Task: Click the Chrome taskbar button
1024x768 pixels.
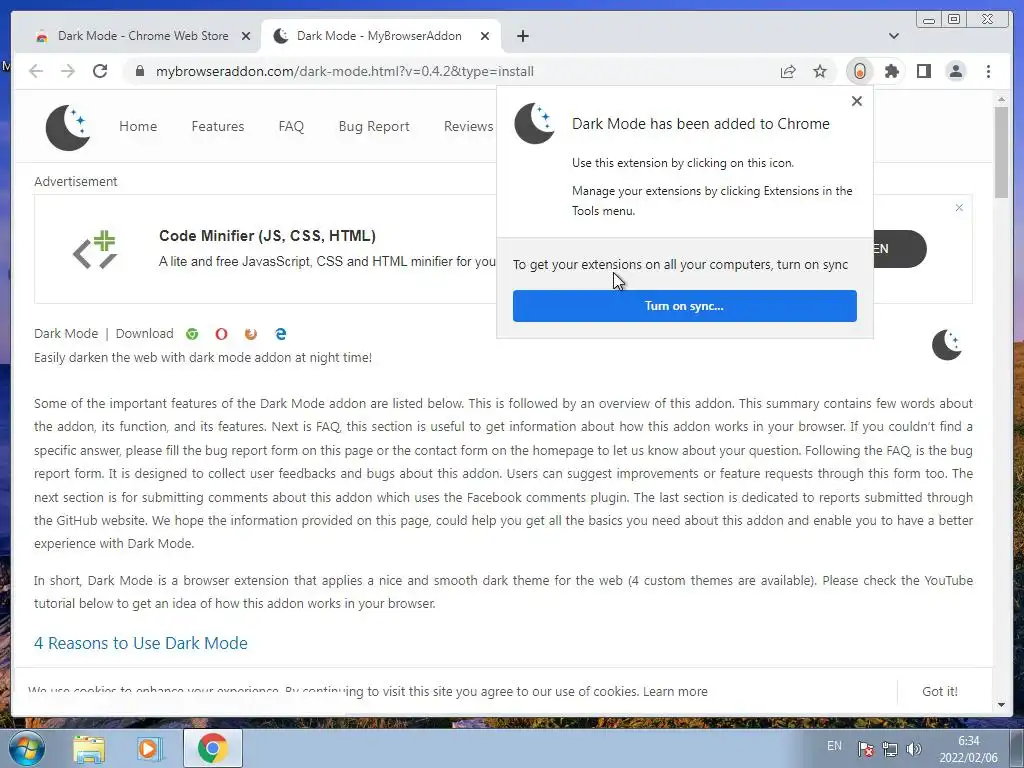Action: click(213, 748)
